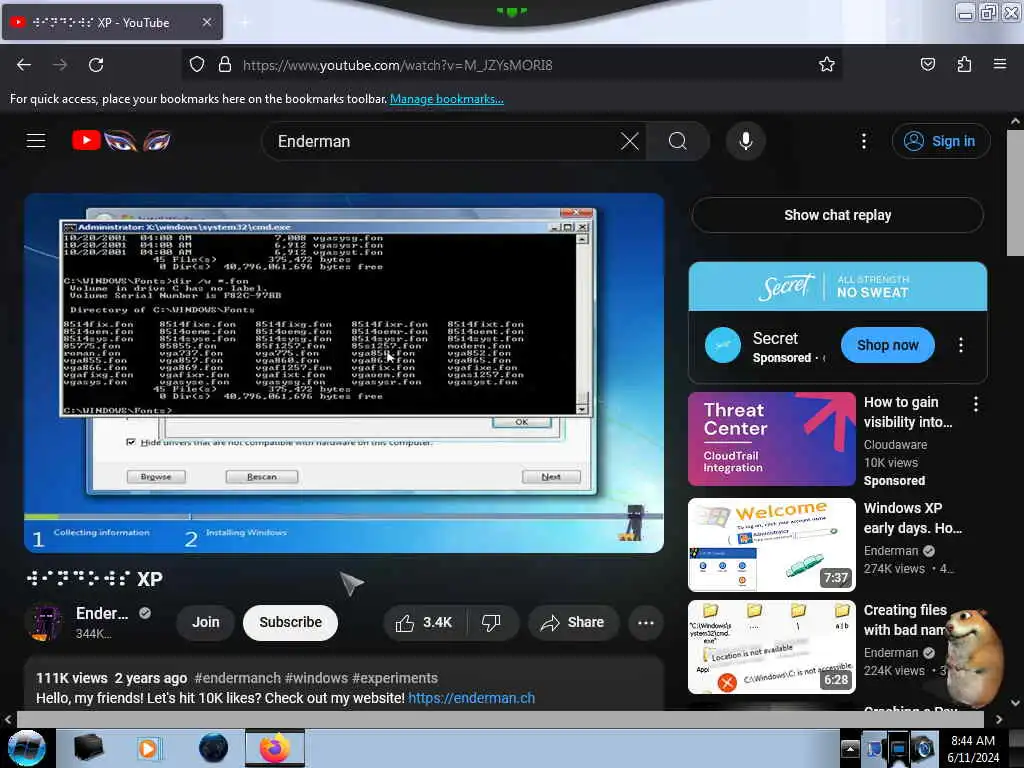The width and height of the screenshot is (1024, 768).
Task: Open the YouTube guide hamburger menu
Action: point(36,140)
